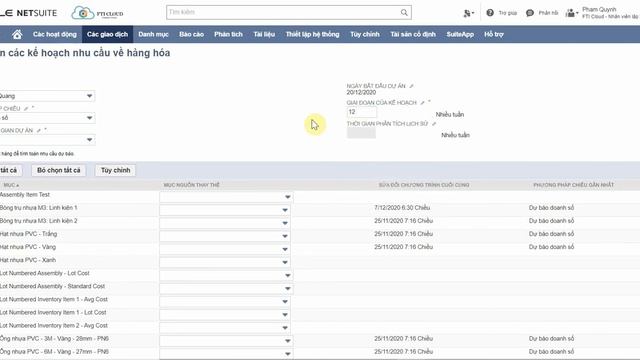This screenshot has width=640, height=360.
Task: Open alternate source dropdown for Assembly Item Test
Action: pyautogui.click(x=287, y=197)
